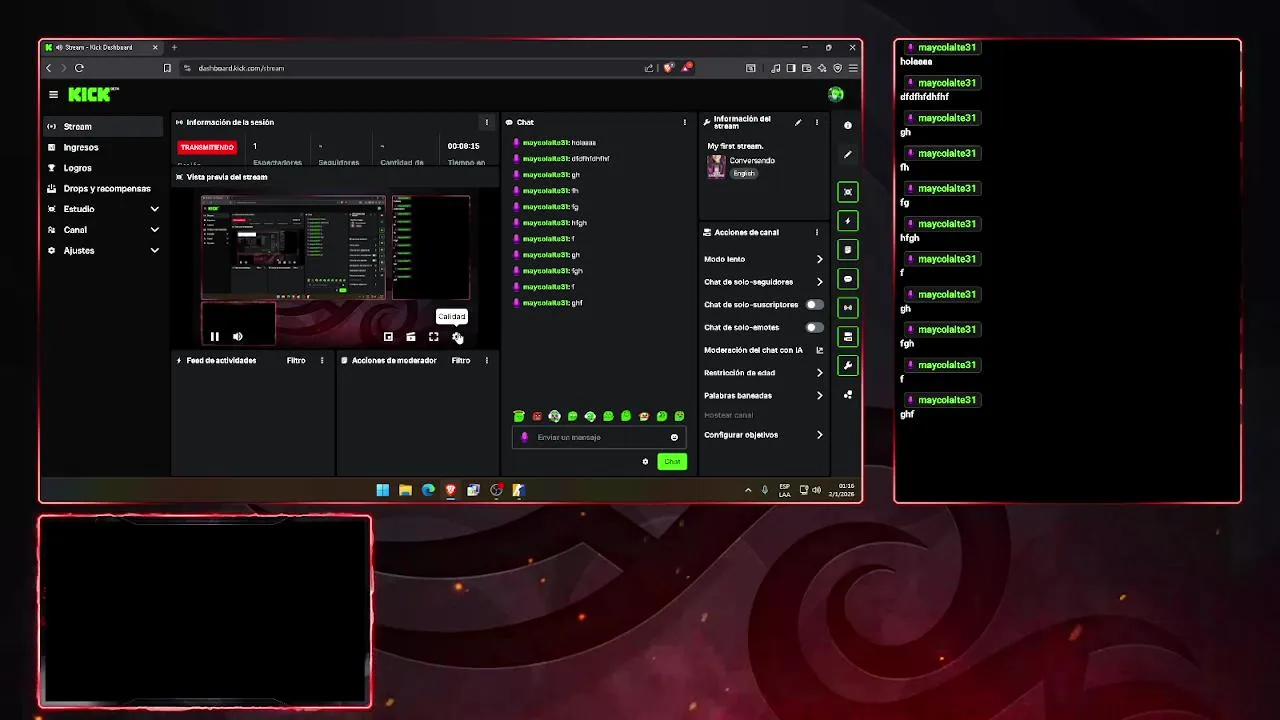1280x720 pixels.
Task: Click the Enviar un mensaje field
Action: click(x=598, y=437)
